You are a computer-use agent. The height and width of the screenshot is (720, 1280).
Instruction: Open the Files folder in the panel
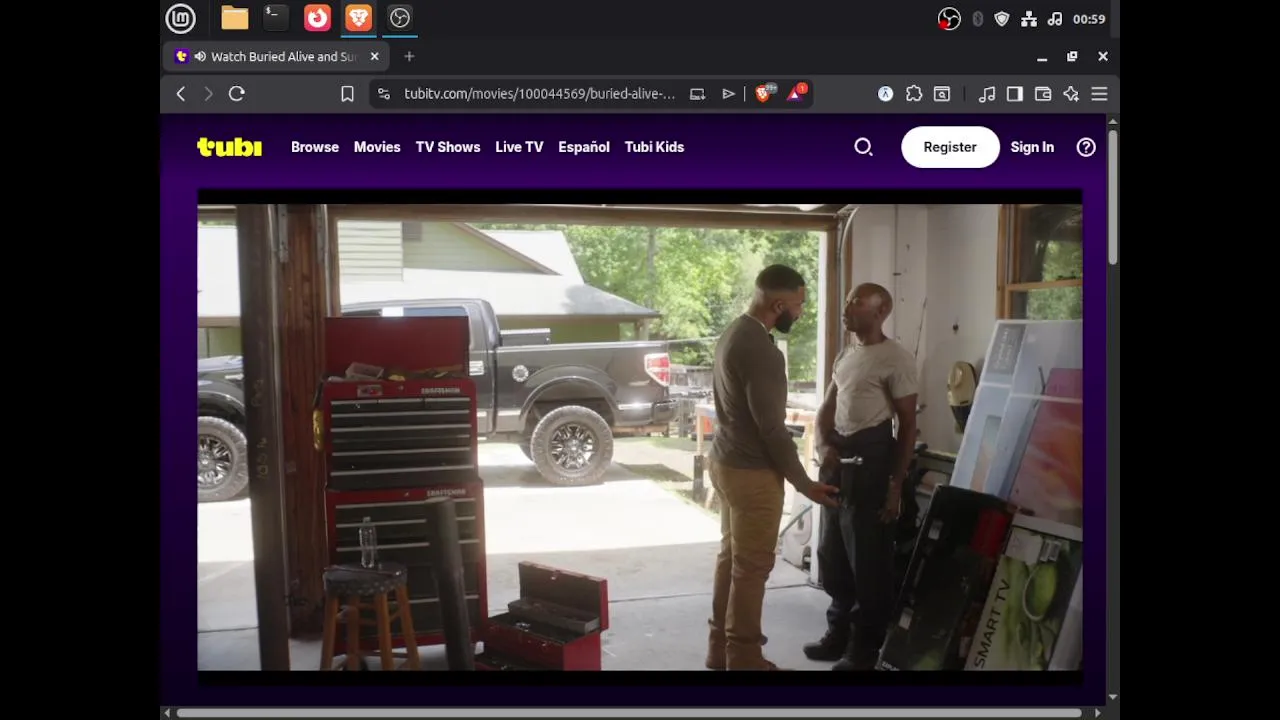pyautogui.click(x=235, y=18)
